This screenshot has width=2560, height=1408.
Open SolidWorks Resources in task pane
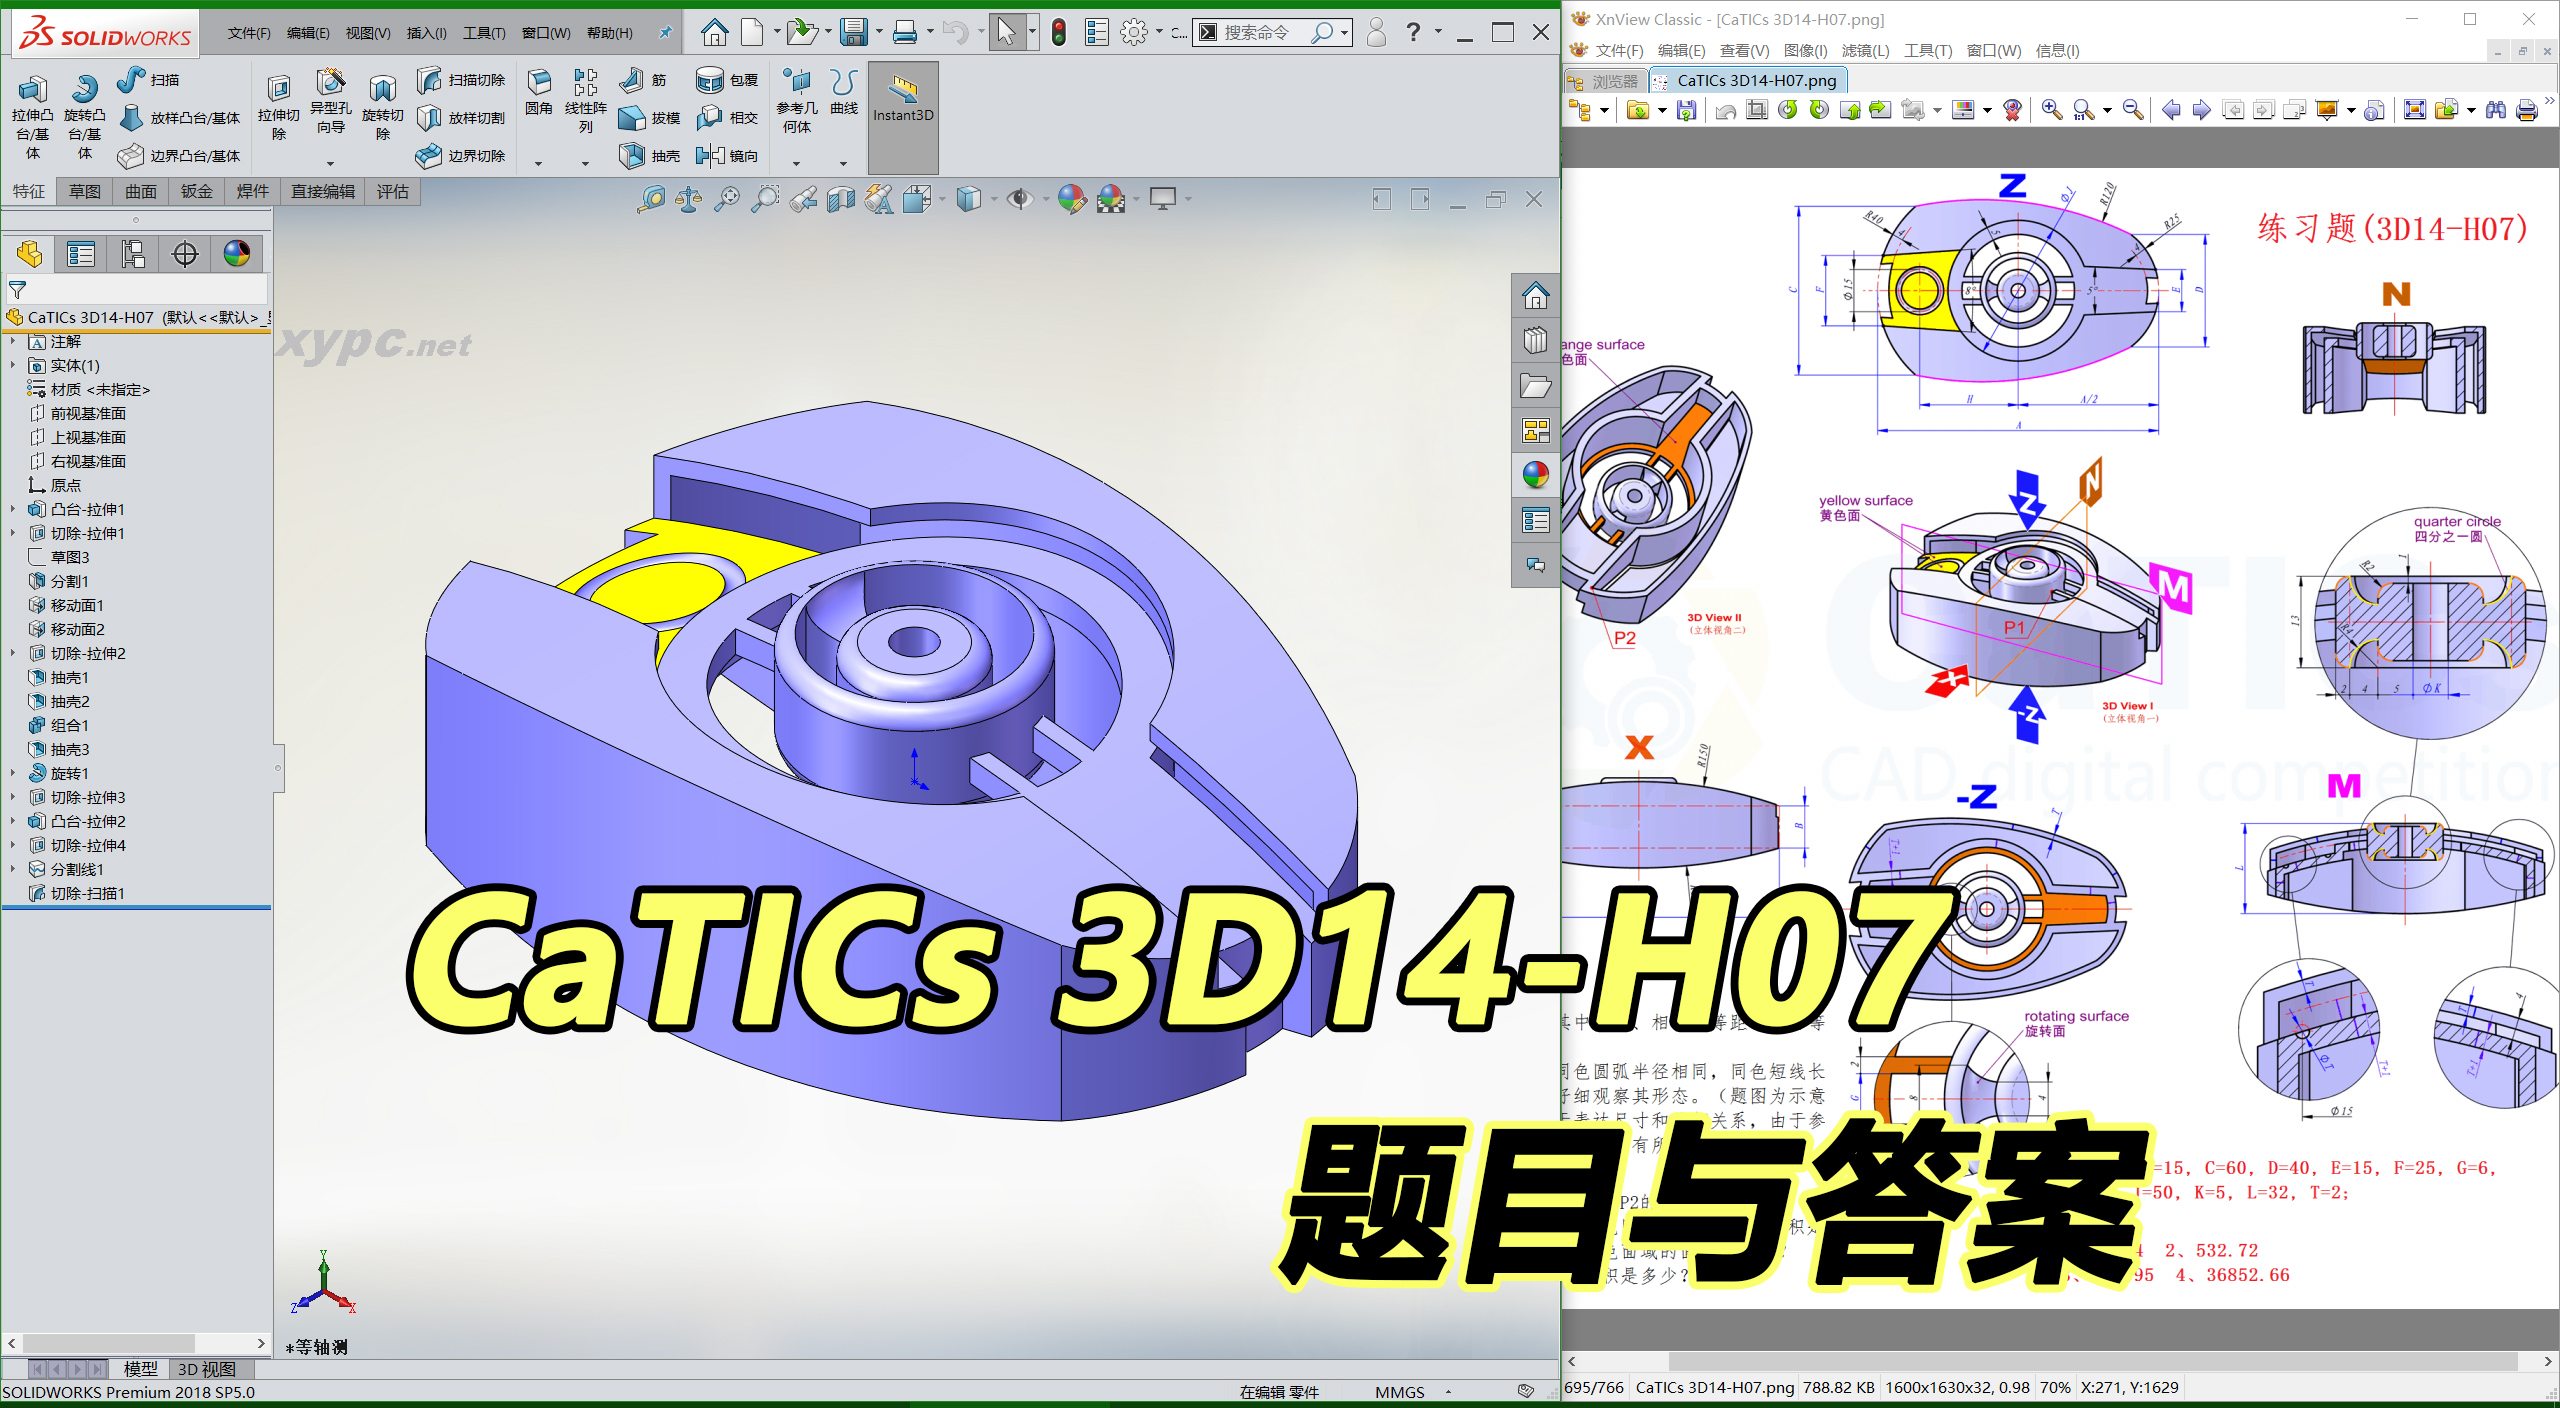[x=1536, y=295]
